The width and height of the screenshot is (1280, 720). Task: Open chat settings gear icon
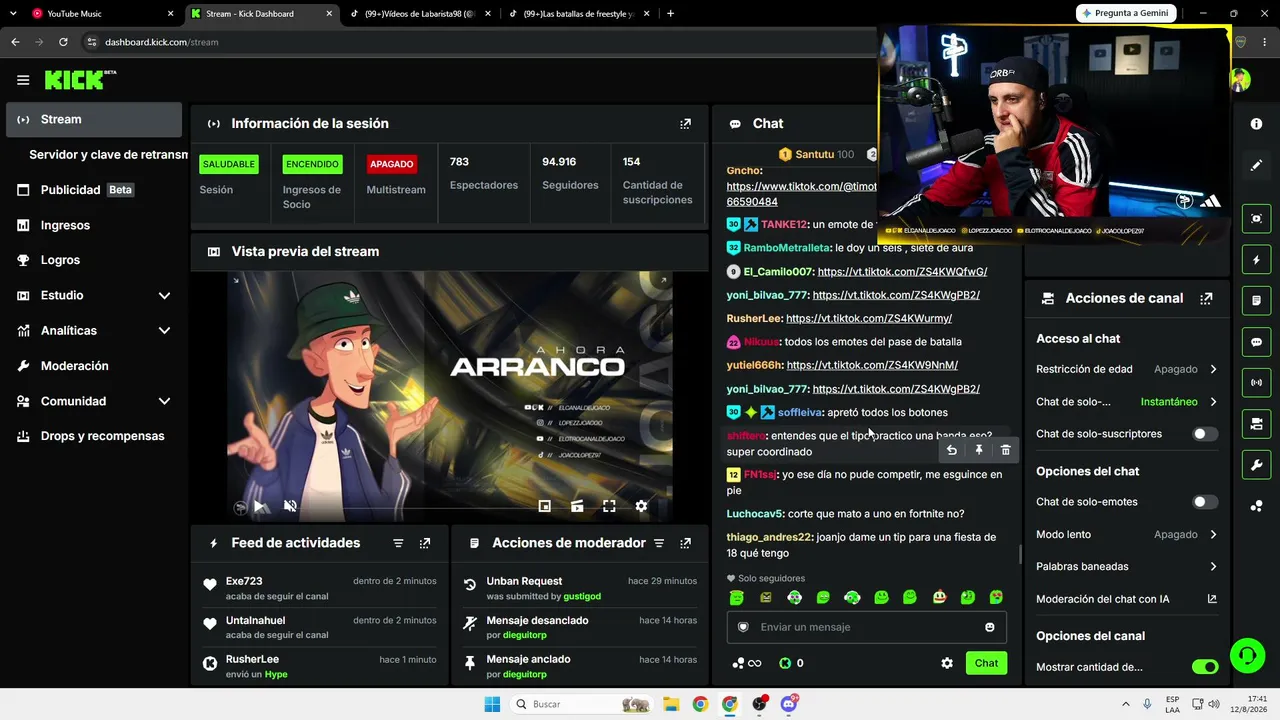point(947,663)
